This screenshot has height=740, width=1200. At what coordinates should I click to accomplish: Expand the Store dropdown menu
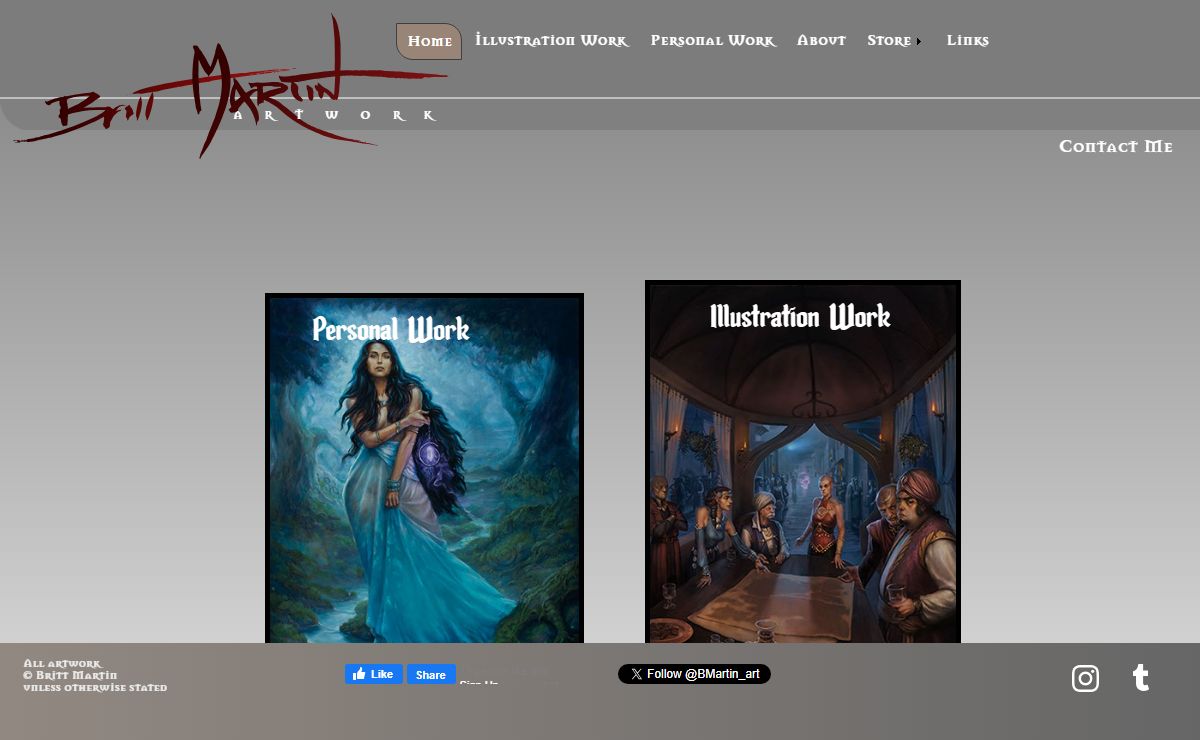(x=894, y=41)
